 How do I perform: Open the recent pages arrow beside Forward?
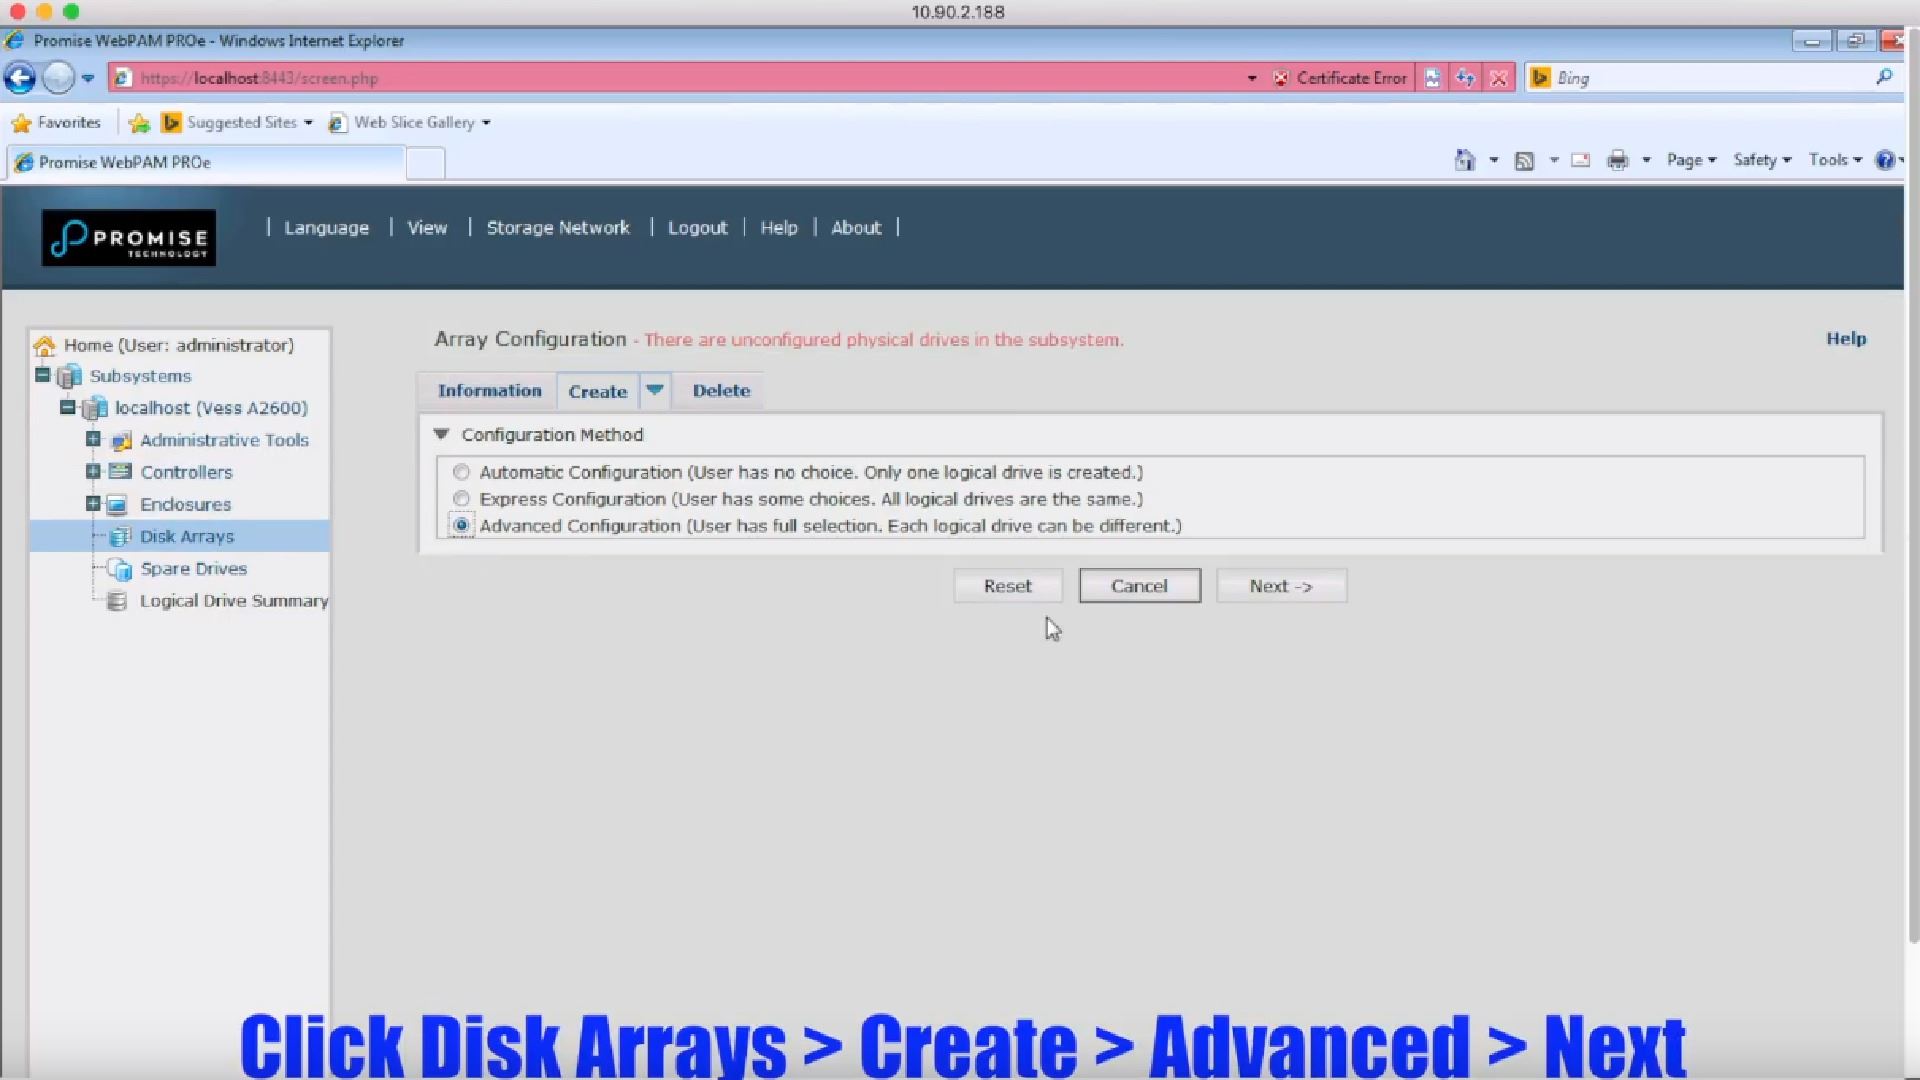[88, 78]
